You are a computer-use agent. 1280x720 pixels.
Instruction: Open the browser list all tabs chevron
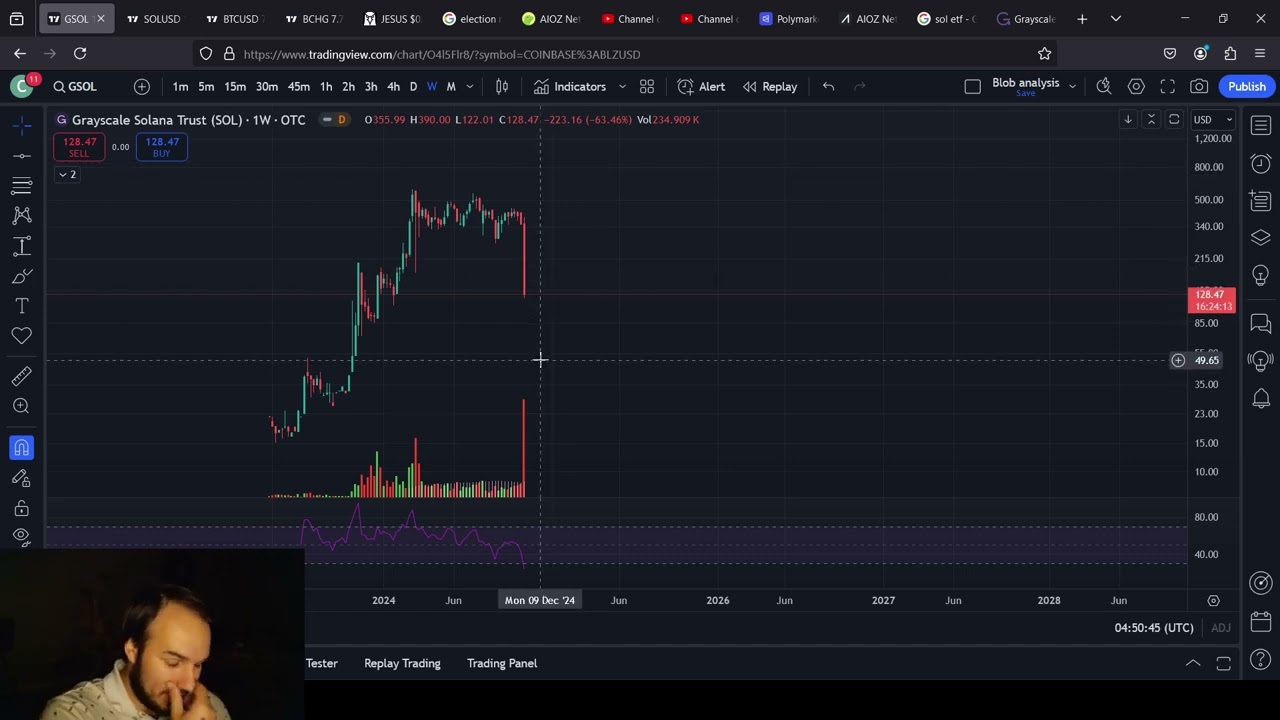pos(1116,19)
